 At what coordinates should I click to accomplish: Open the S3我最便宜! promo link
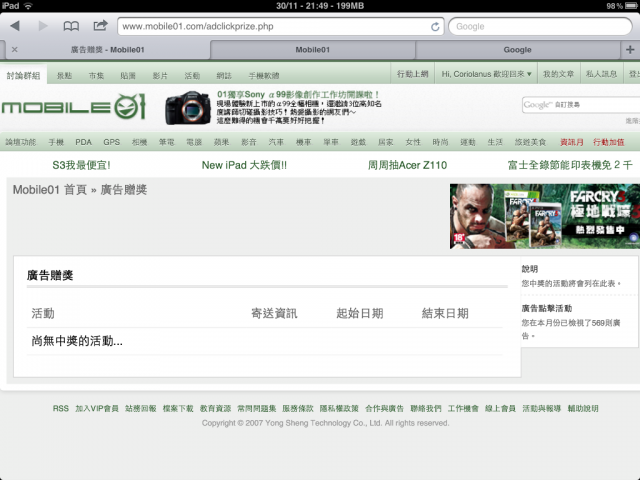click(x=81, y=165)
